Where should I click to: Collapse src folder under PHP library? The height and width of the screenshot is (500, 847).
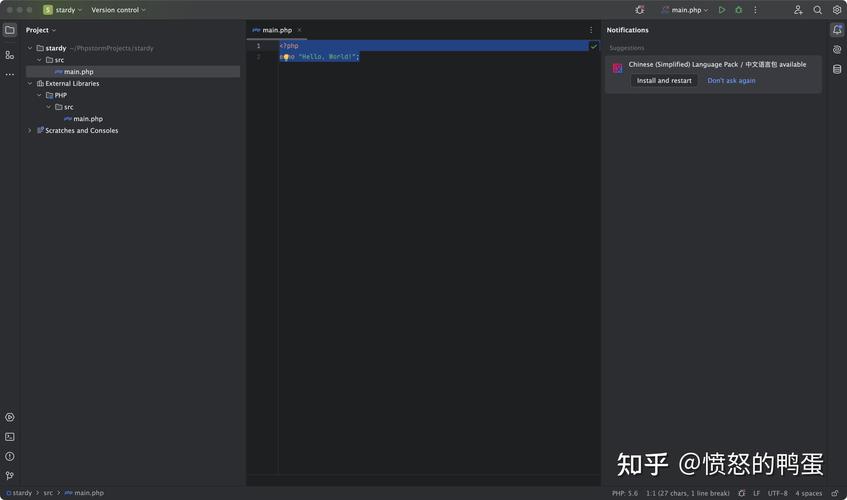[49, 107]
